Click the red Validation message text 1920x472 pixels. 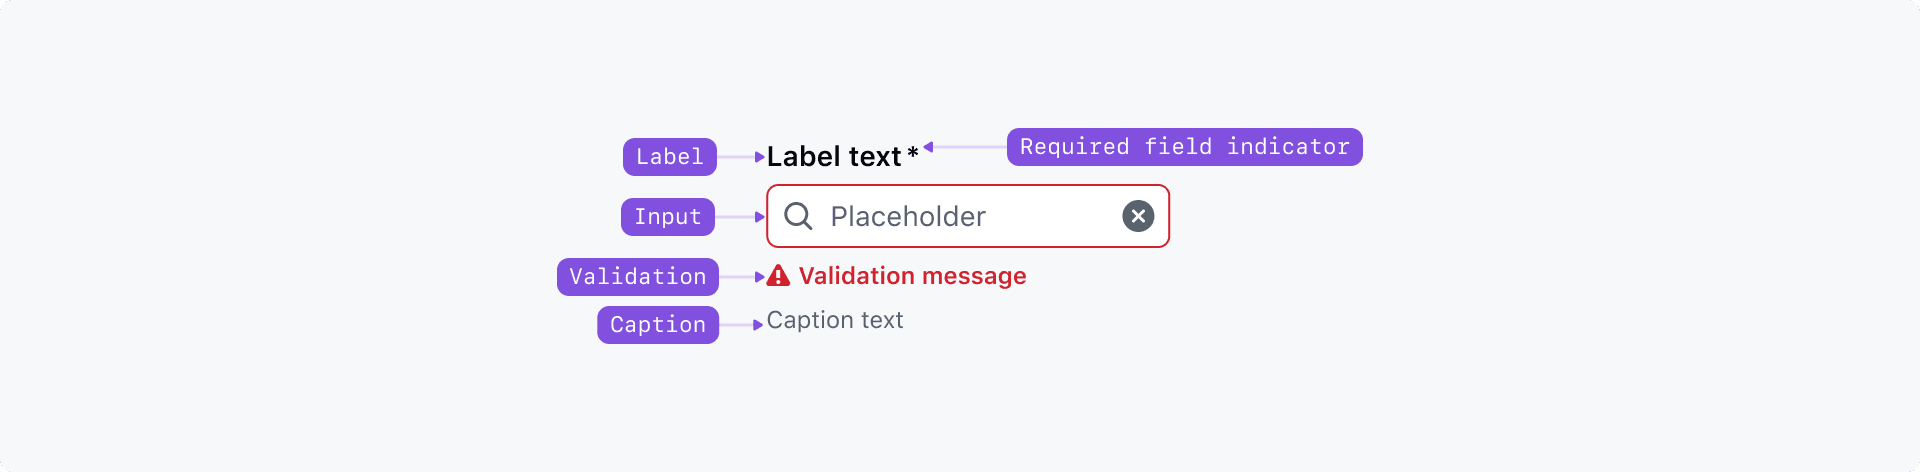click(x=912, y=276)
